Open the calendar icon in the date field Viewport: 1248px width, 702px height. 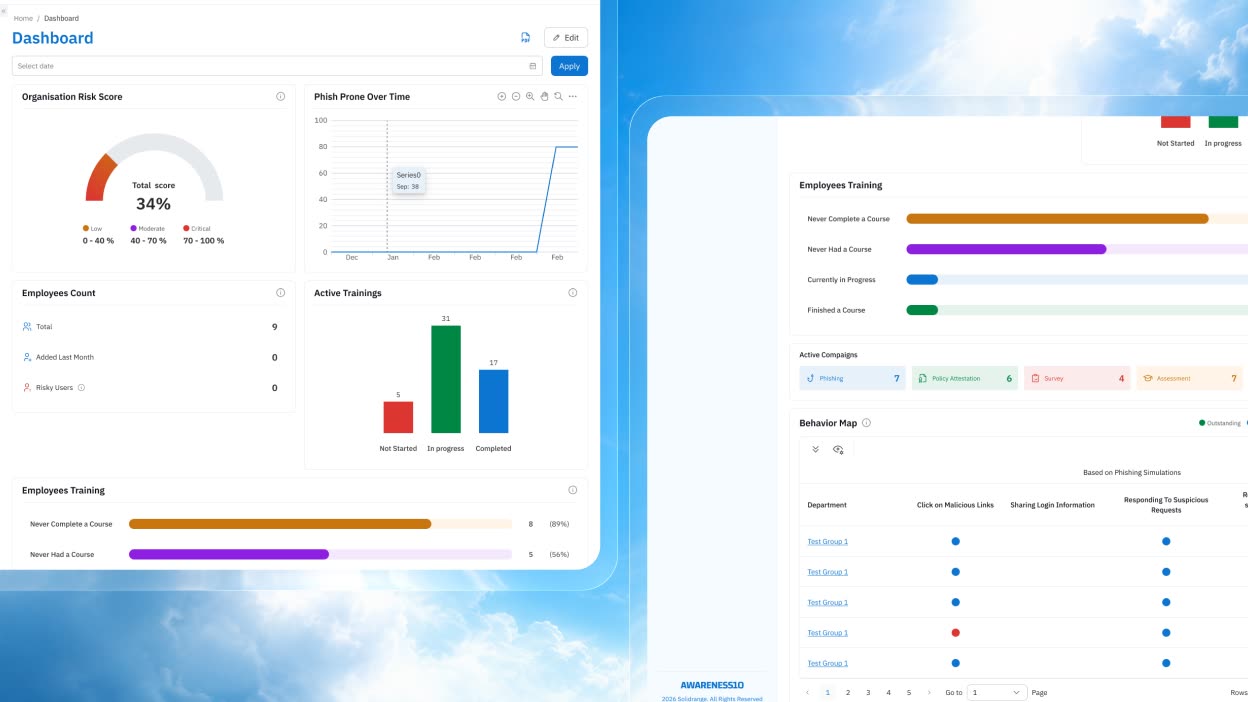(x=533, y=66)
